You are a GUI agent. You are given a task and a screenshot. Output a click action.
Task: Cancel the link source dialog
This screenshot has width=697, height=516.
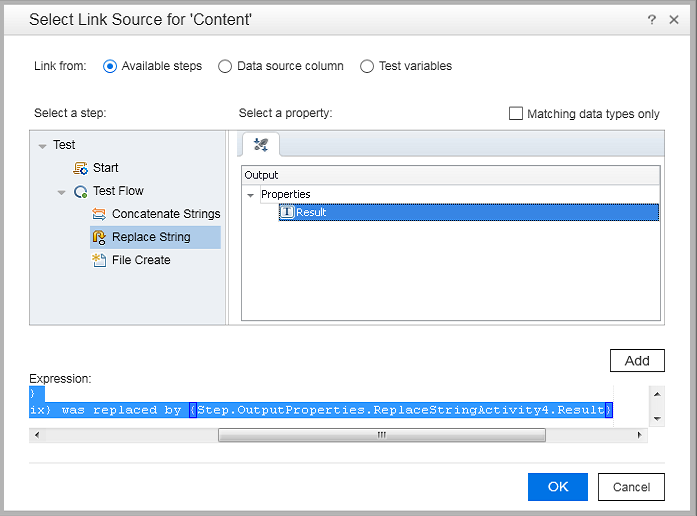pyautogui.click(x=631, y=487)
